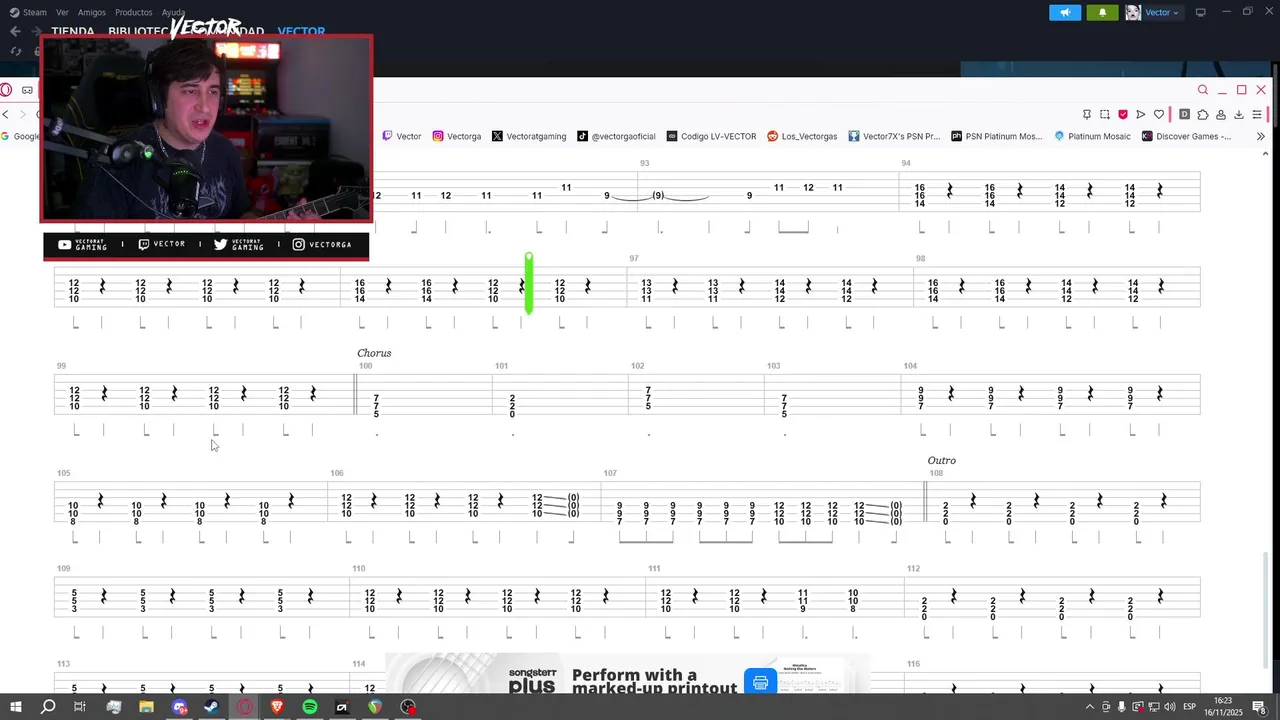The image size is (1280, 720).
Task: Open the Los_Vectorgas bookmark
Action: (802, 136)
